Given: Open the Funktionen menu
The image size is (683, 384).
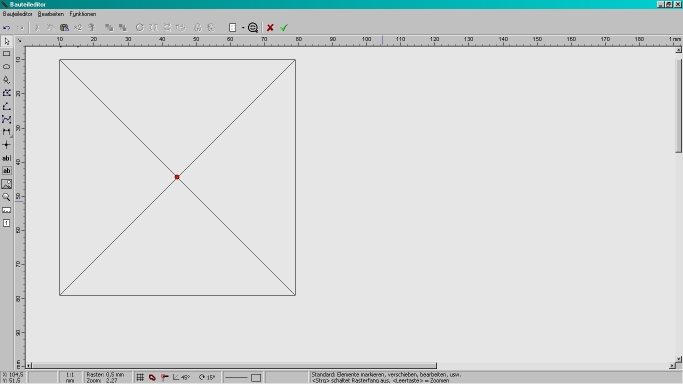Looking at the screenshot, I should 83,14.
